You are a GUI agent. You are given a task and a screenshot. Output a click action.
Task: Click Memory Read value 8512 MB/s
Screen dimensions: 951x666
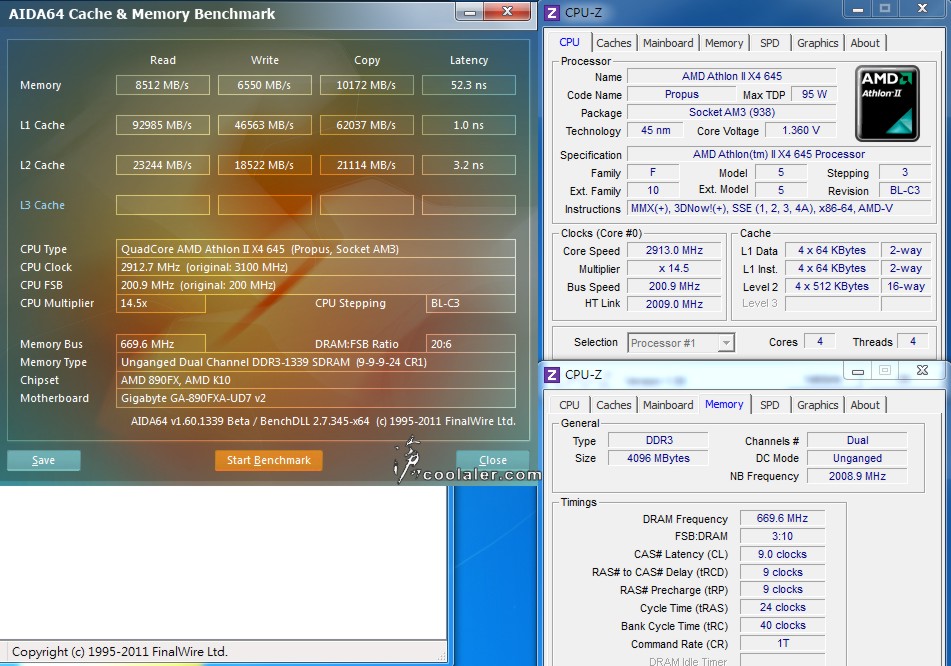click(x=163, y=85)
